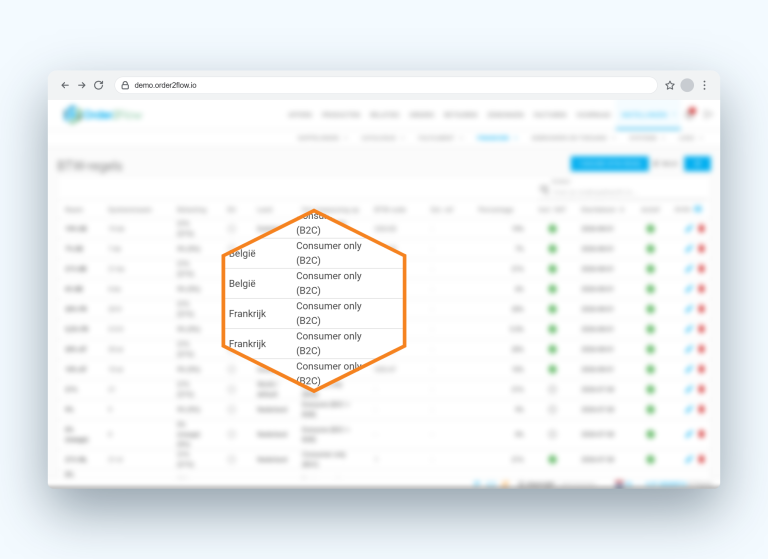The width and height of the screenshot is (768, 559).
Task: Click the Order2Flow logo
Action: (x=103, y=115)
